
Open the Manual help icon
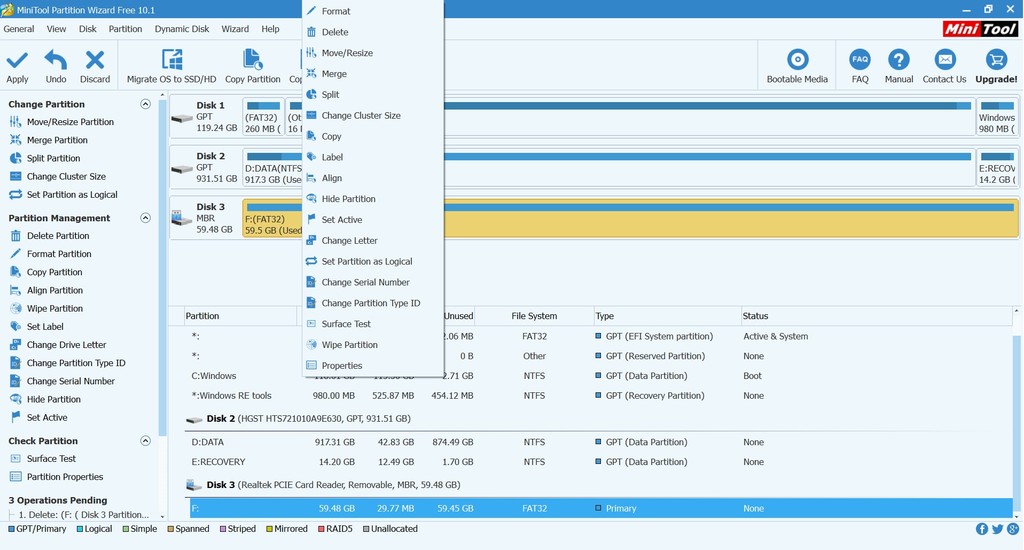[x=899, y=60]
